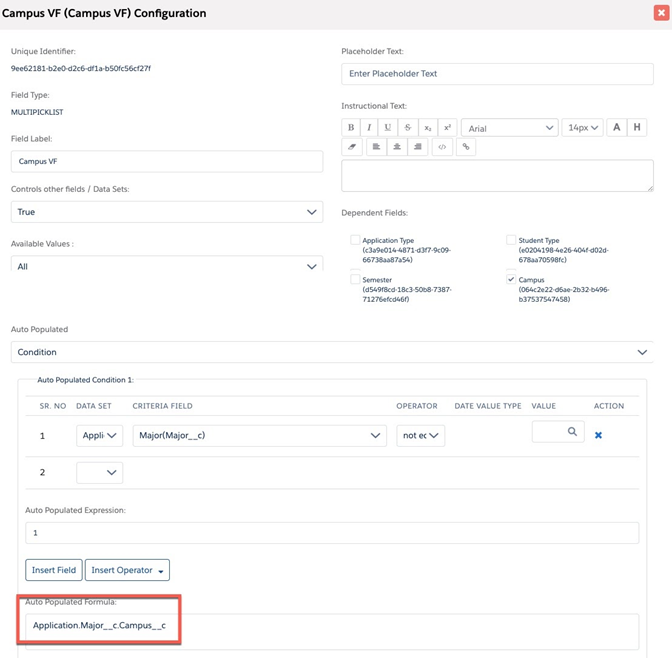
Task: Click the text color A button
Action: tap(616, 128)
